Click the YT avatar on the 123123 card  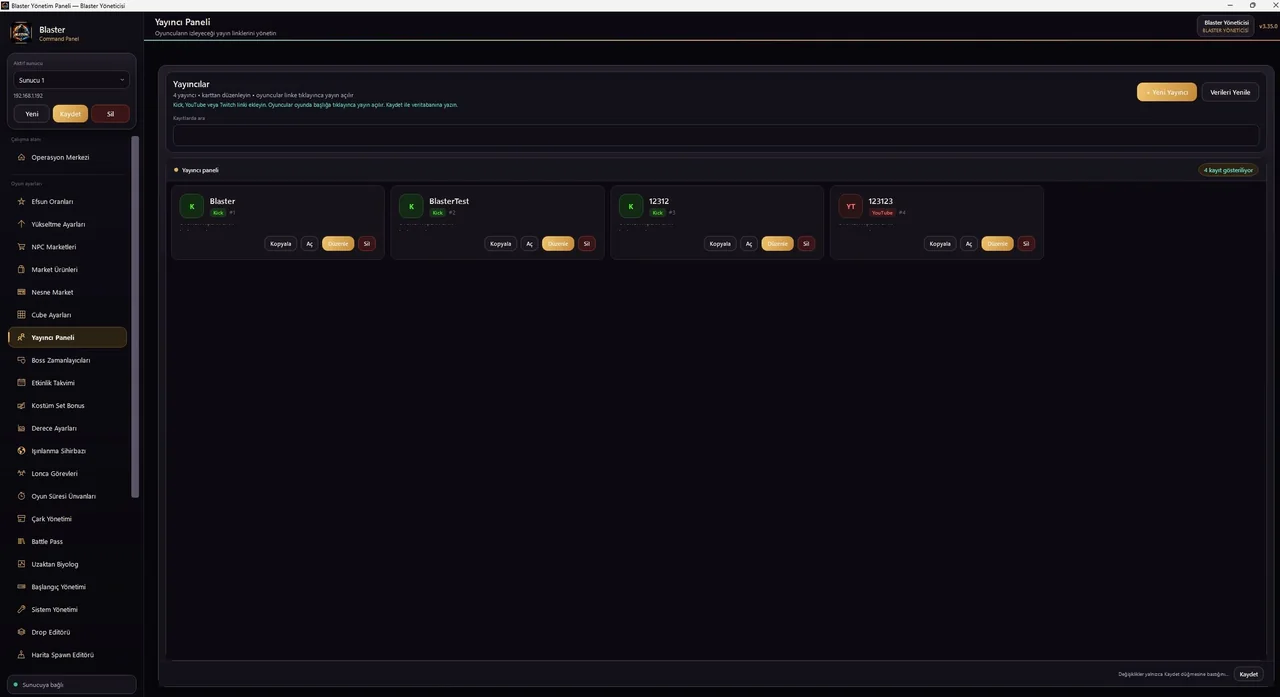851,206
